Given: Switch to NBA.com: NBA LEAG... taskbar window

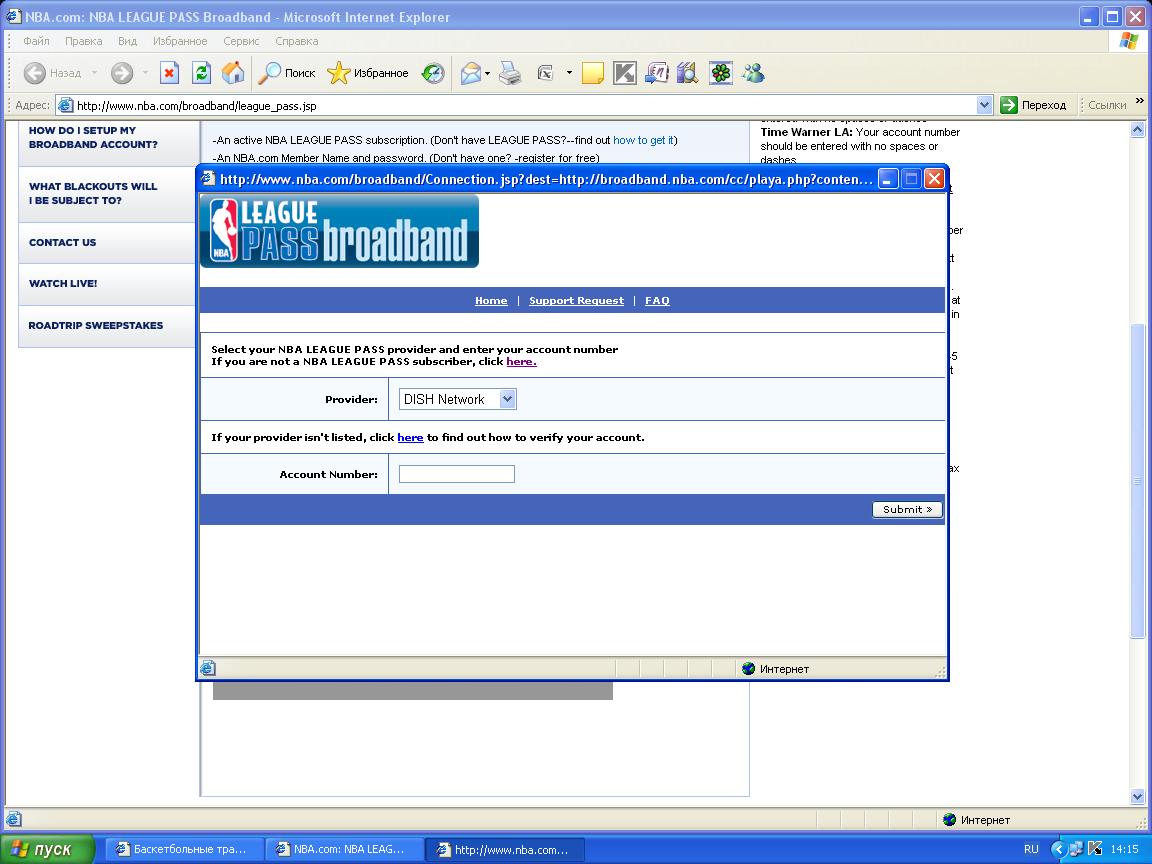Looking at the screenshot, I should pyautogui.click(x=344, y=849).
